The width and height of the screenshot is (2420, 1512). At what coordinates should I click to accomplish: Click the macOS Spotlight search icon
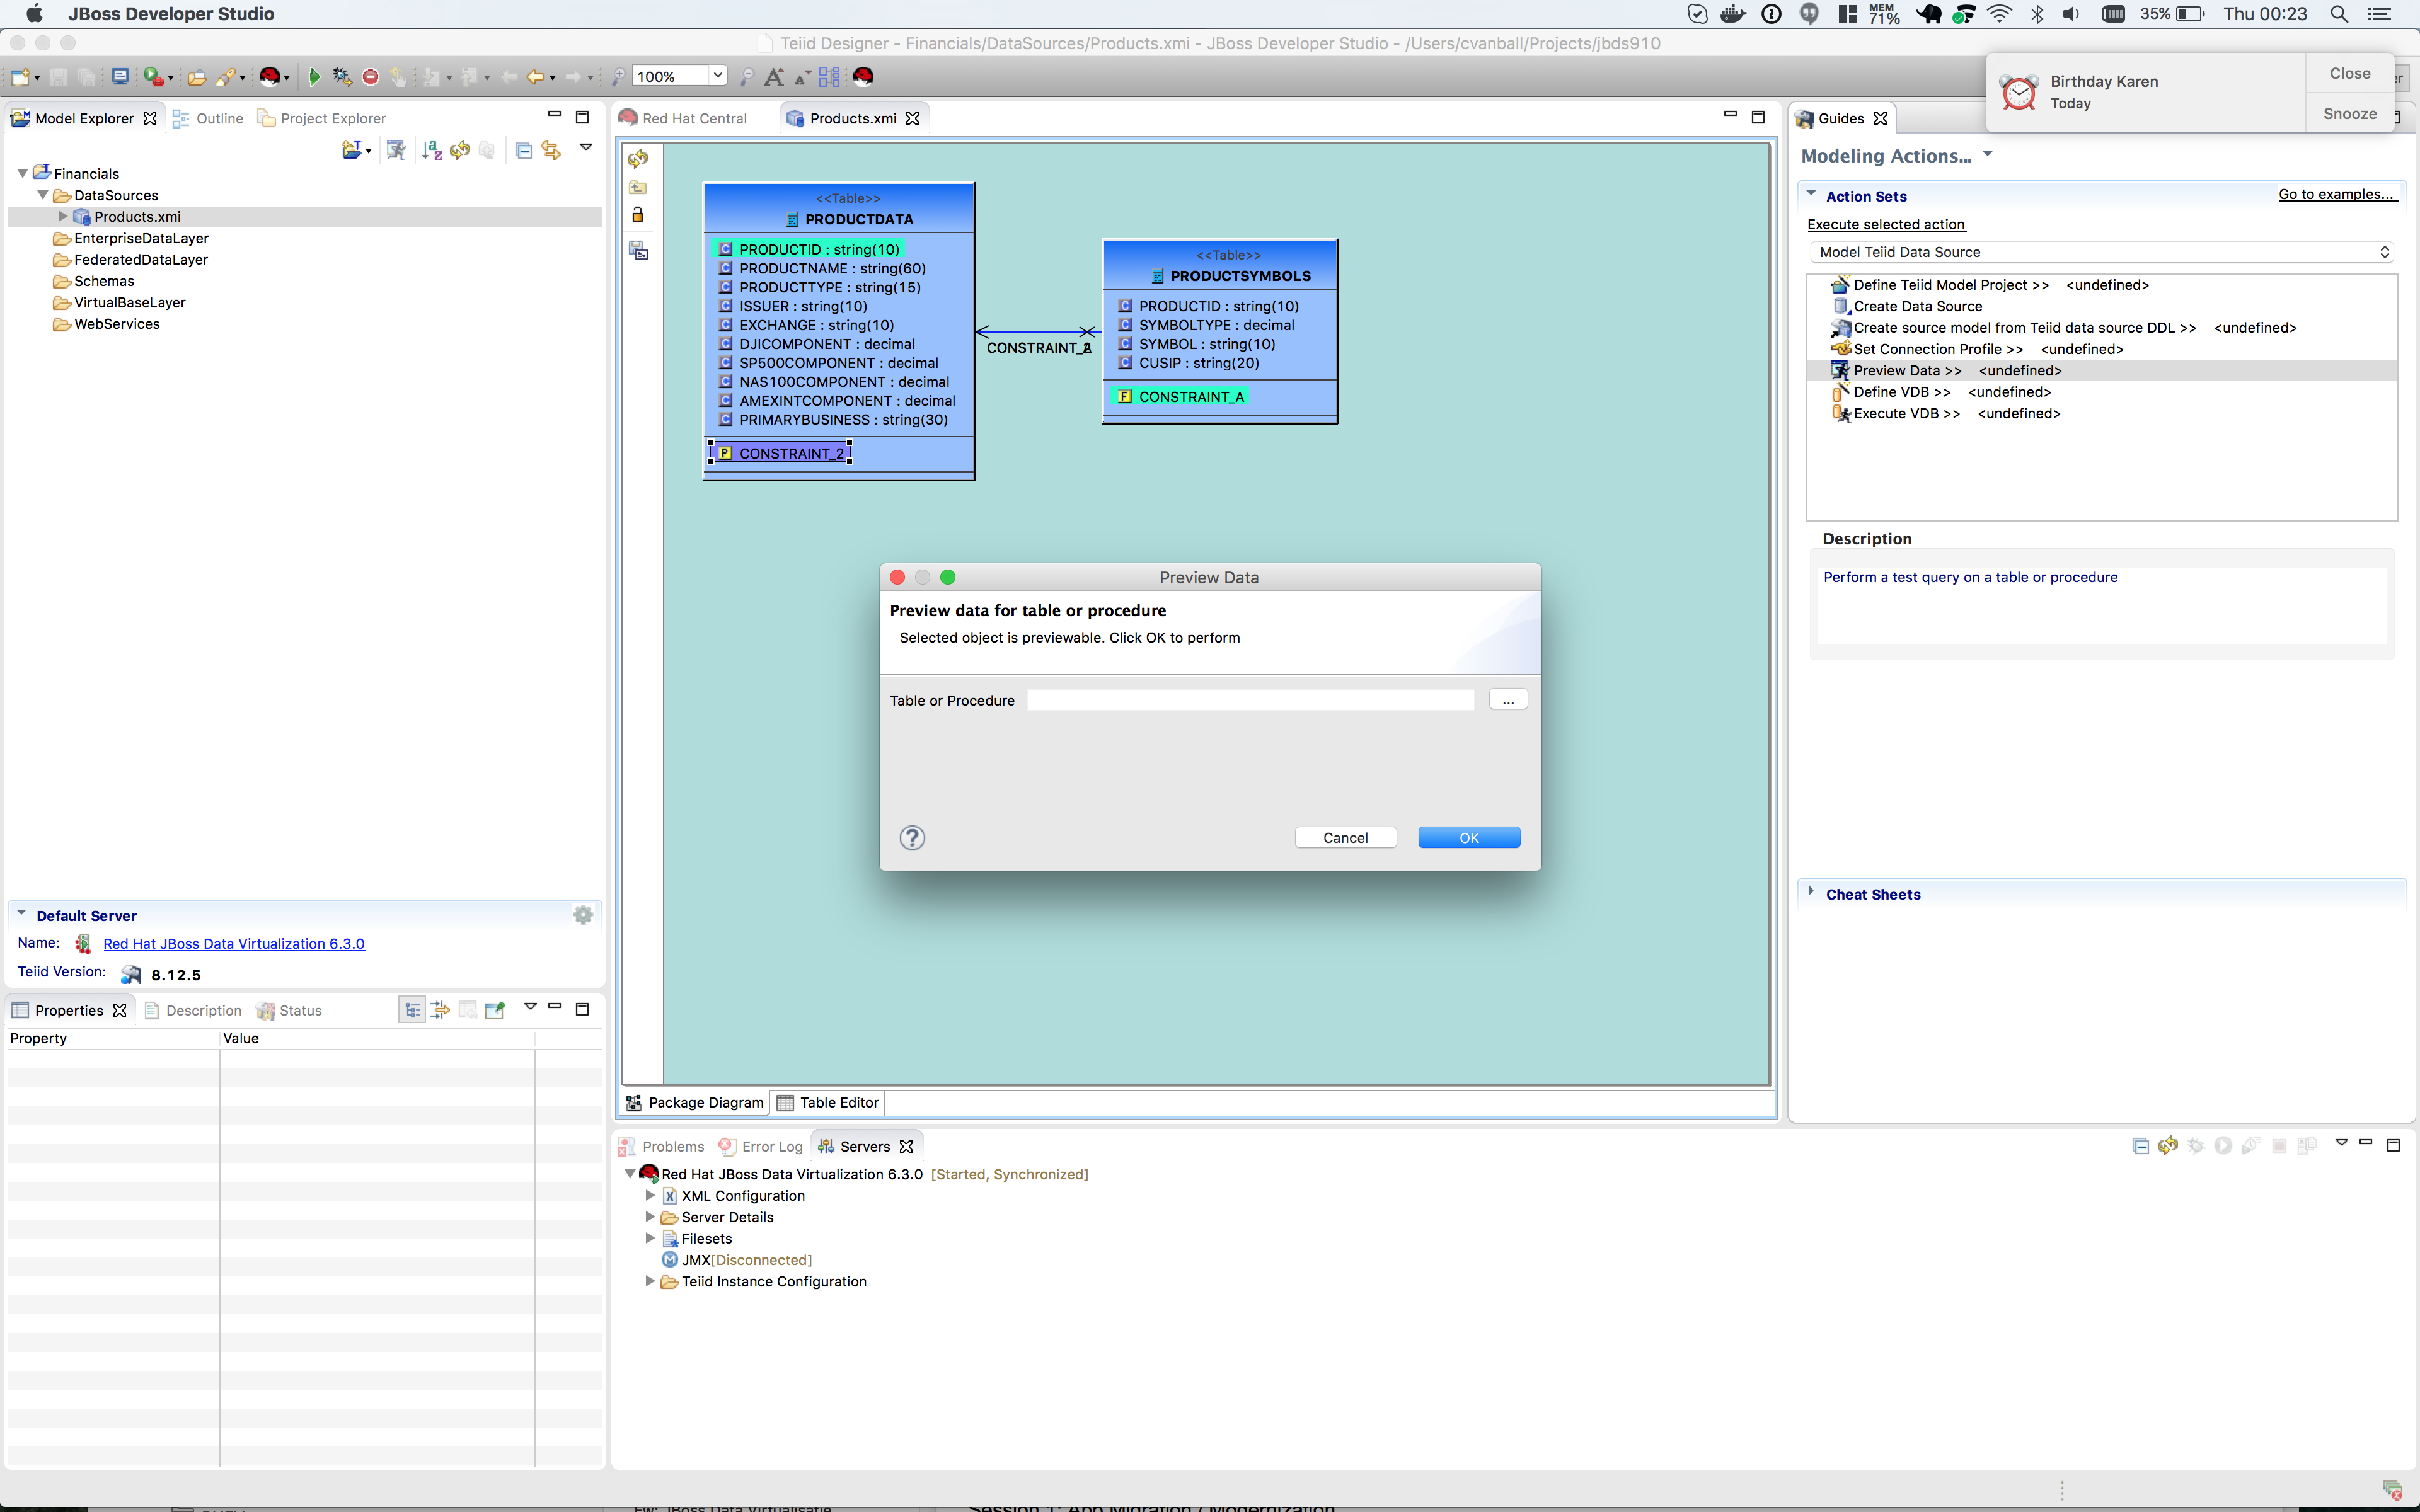tap(2339, 14)
